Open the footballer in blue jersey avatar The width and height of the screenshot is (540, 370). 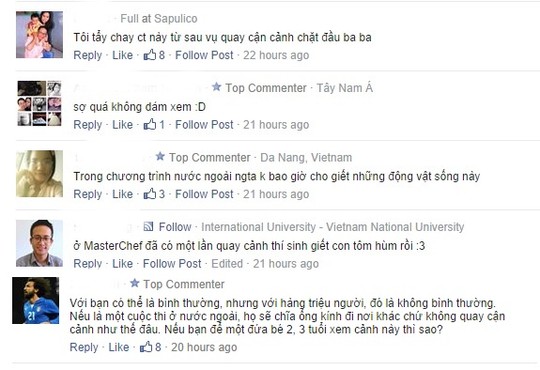35,300
